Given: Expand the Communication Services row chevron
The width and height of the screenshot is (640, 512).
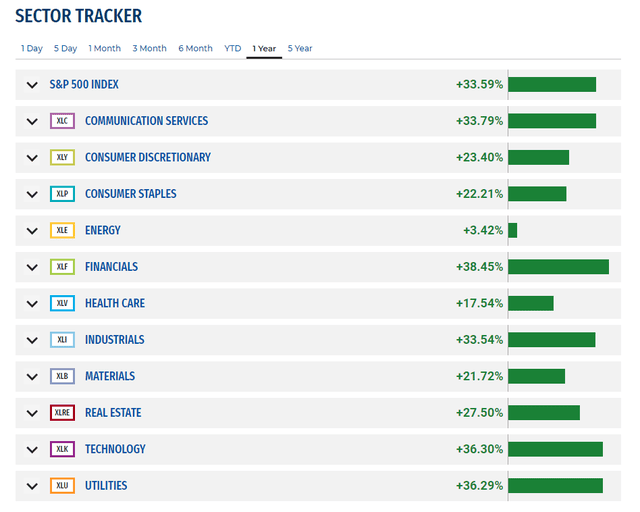Looking at the screenshot, I should coord(32,122).
